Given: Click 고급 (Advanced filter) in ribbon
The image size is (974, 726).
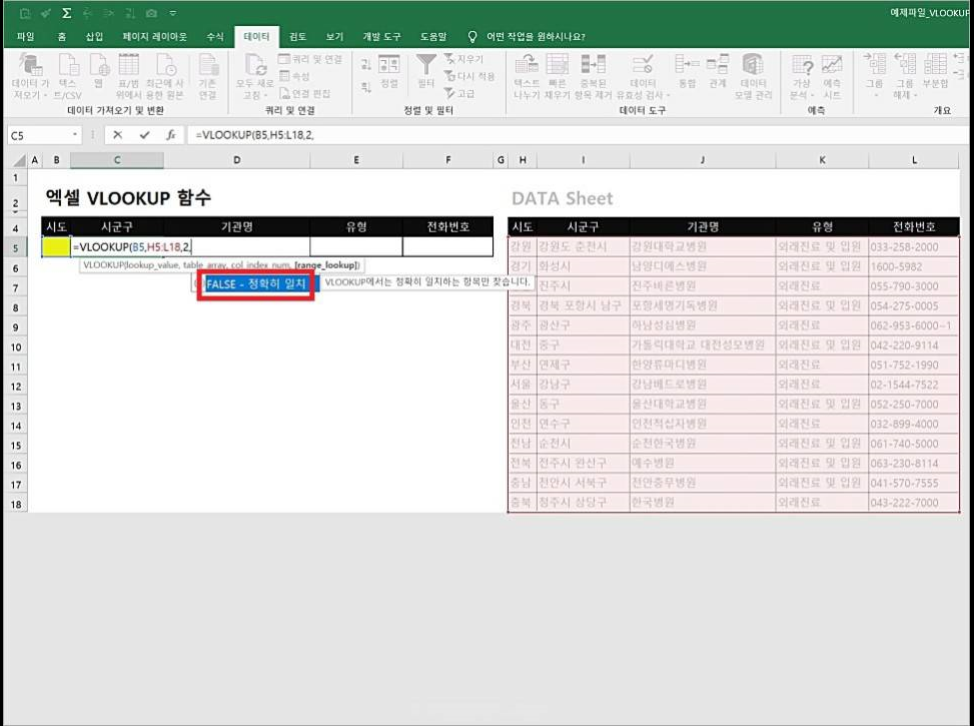Looking at the screenshot, I should tap(460, 94).
